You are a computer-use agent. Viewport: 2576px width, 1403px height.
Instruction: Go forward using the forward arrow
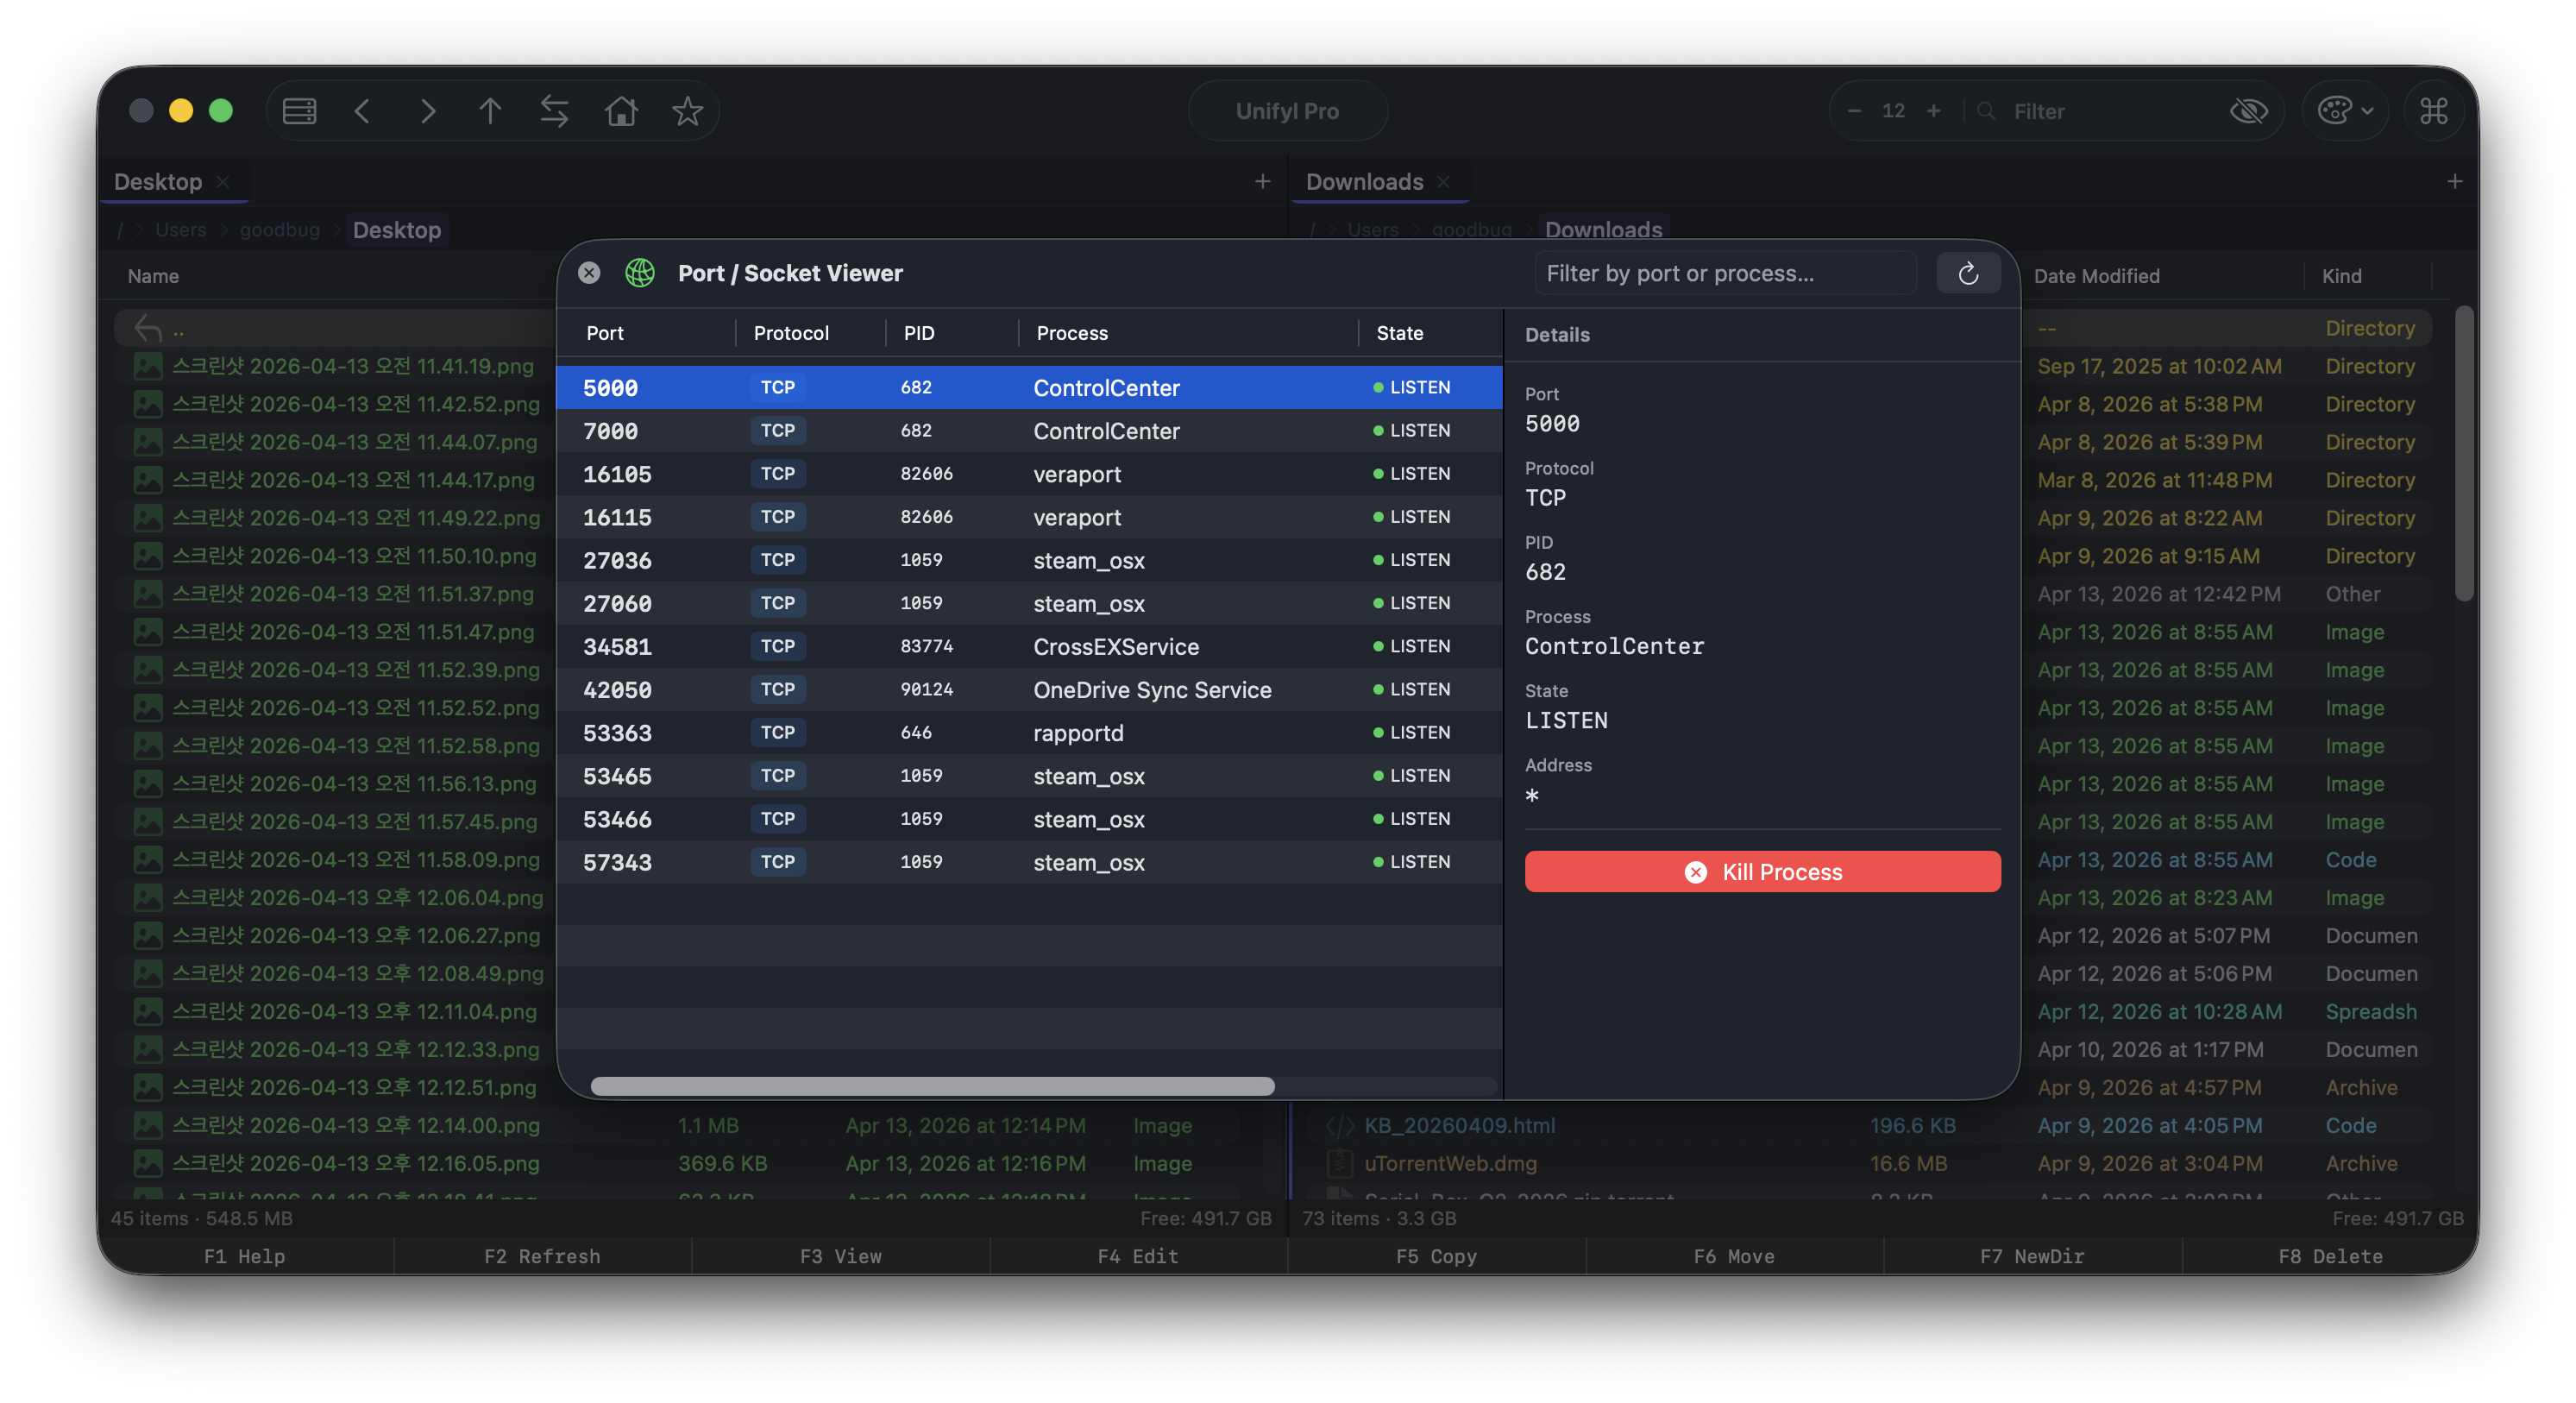click(x=427, y=111)
